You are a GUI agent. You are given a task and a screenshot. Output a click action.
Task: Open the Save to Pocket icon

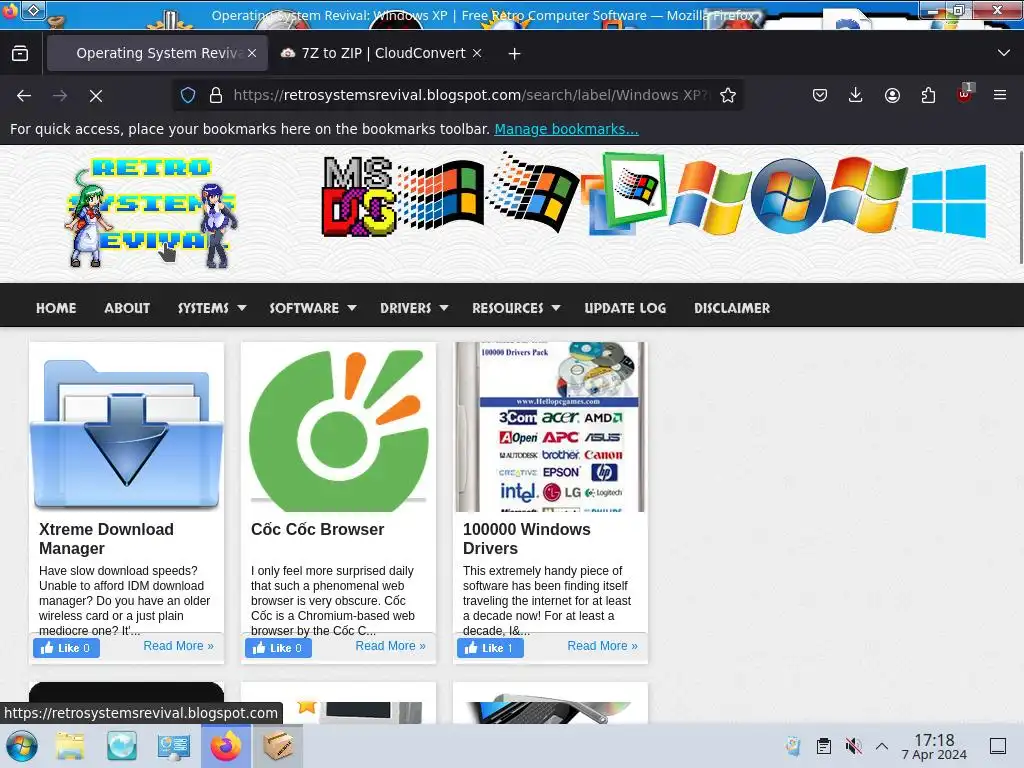click(x=820, y=95)
